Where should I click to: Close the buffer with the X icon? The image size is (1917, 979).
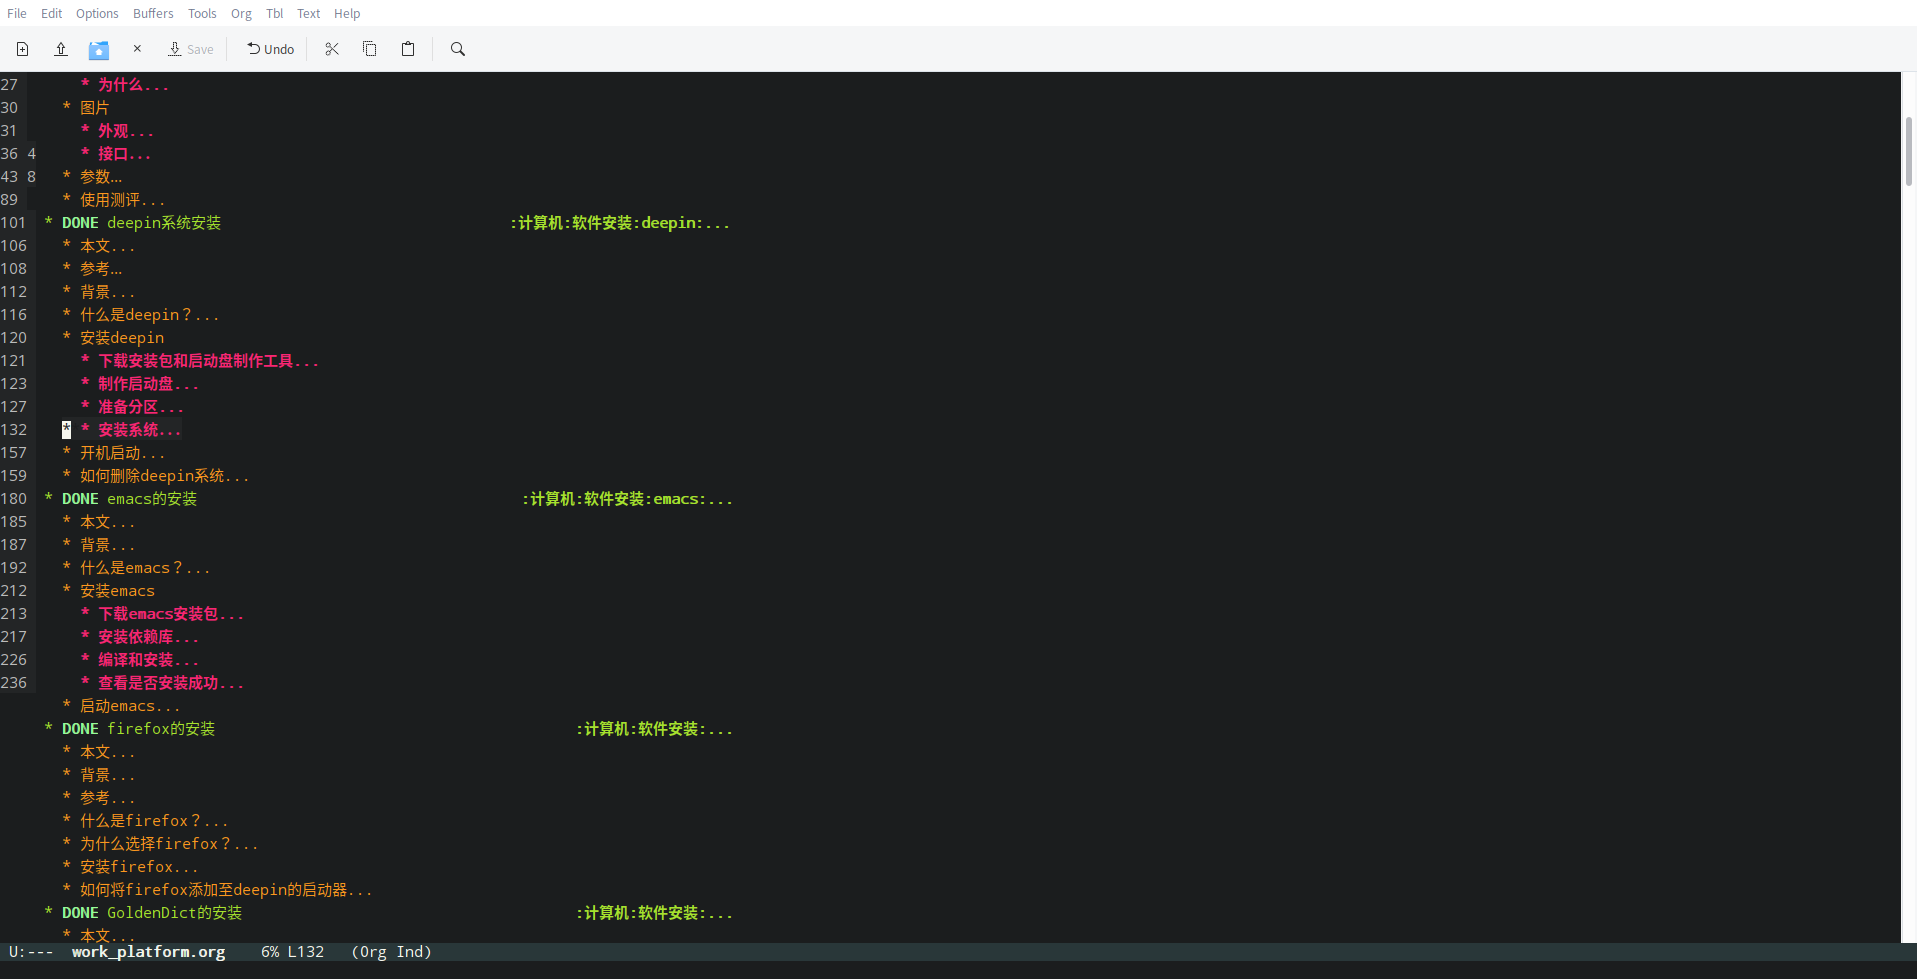[137, 48]
